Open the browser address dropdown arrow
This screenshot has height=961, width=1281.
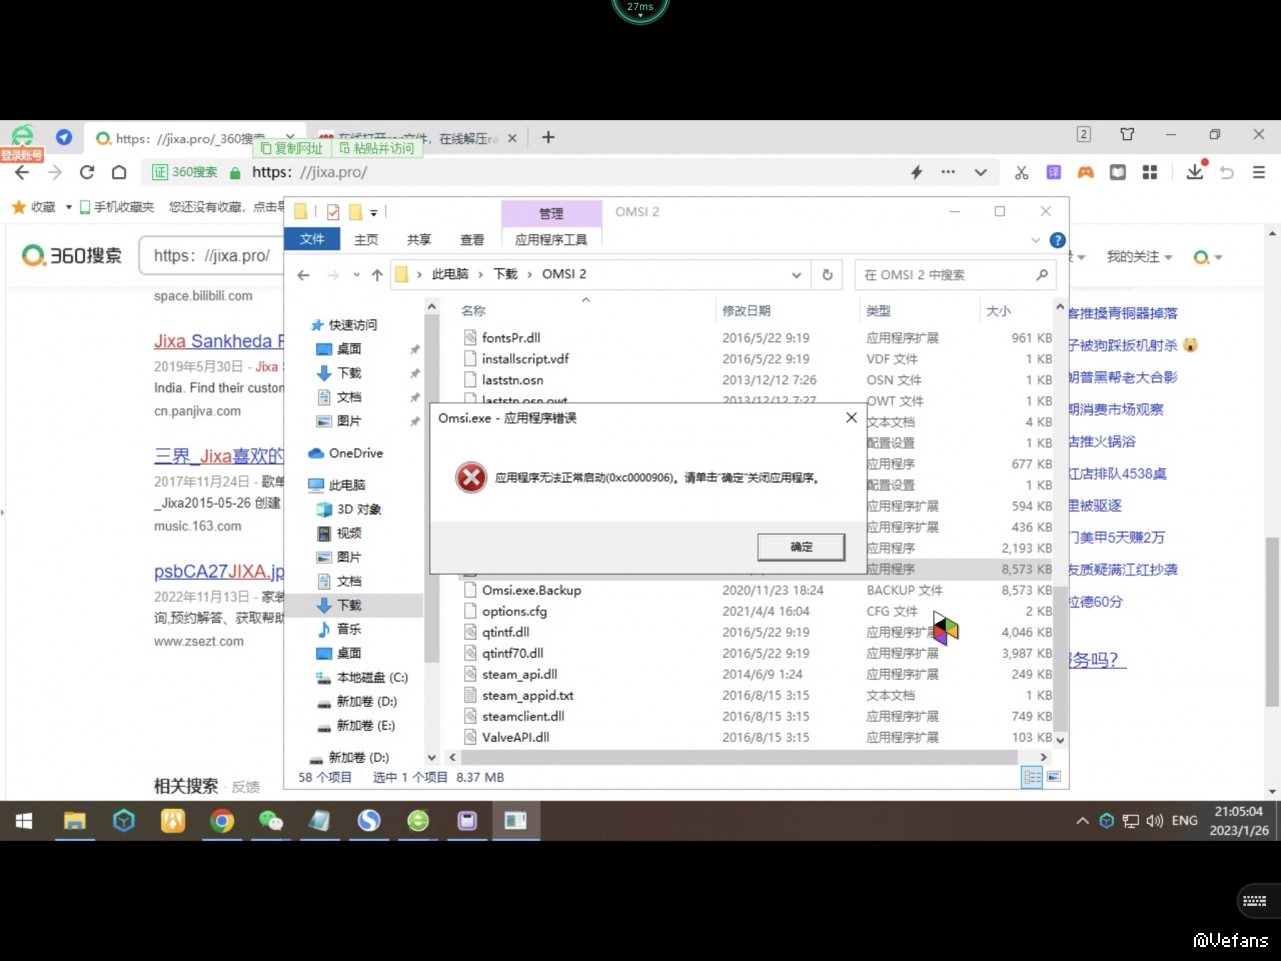(x=980, y=172)
